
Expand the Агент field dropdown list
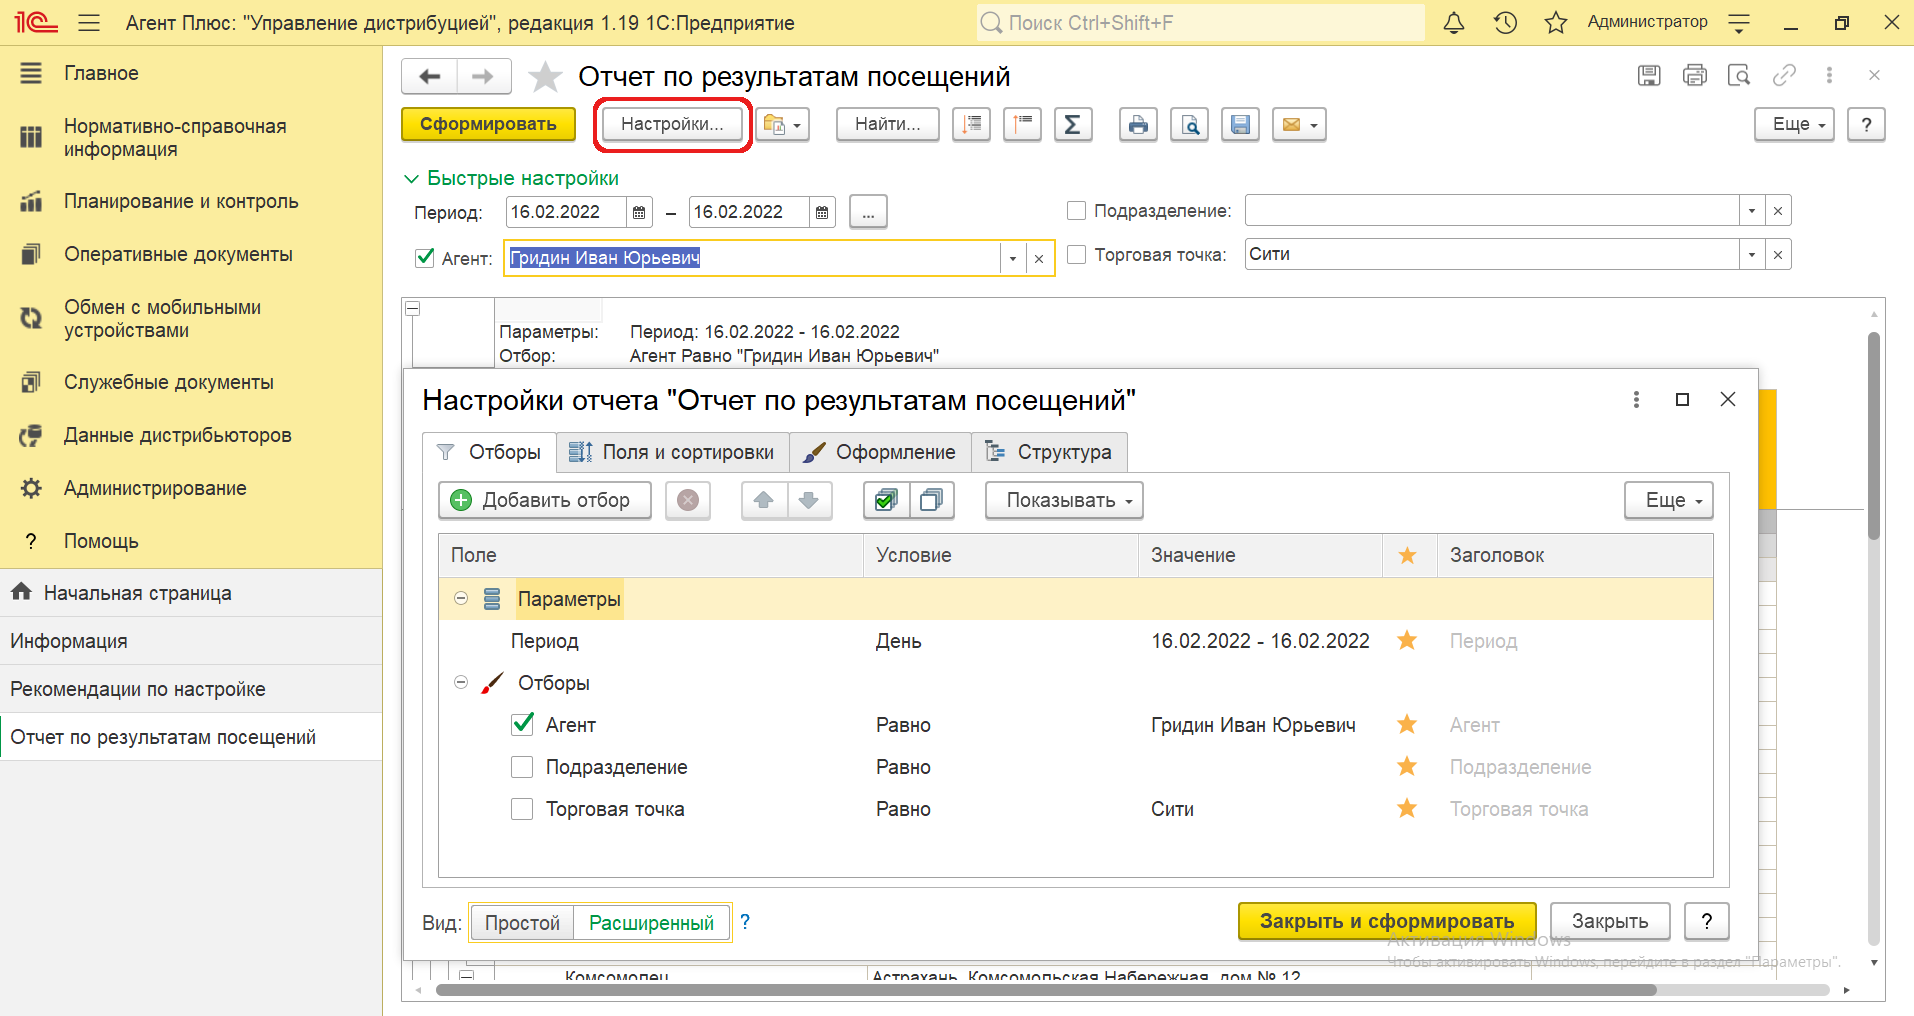point(1012,259)
